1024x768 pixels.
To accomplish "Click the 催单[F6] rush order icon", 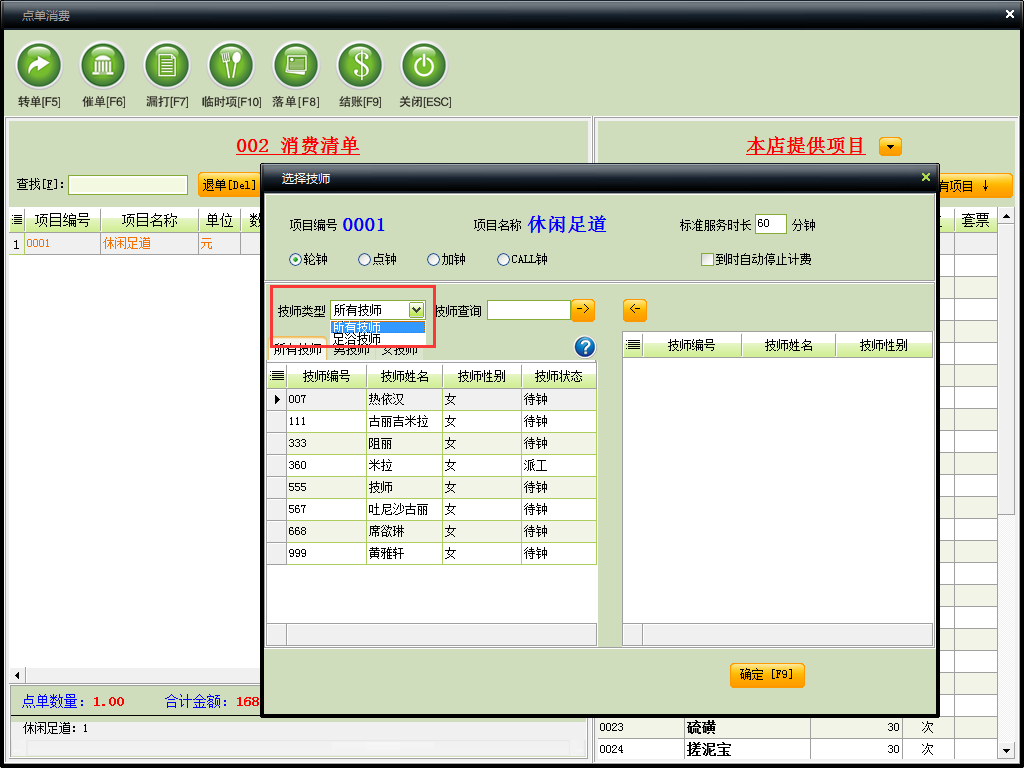I will 103,65.
